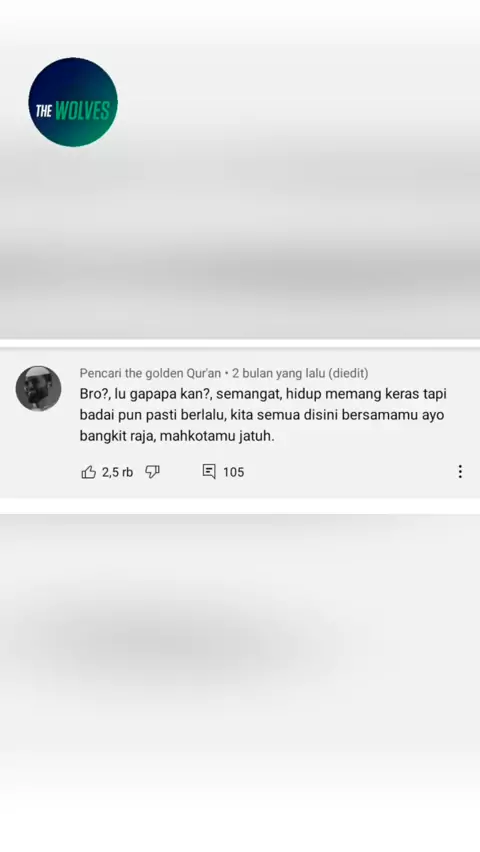Click the '(diedit)' edited label
This screenshot has width=480, height=852.
348,373
